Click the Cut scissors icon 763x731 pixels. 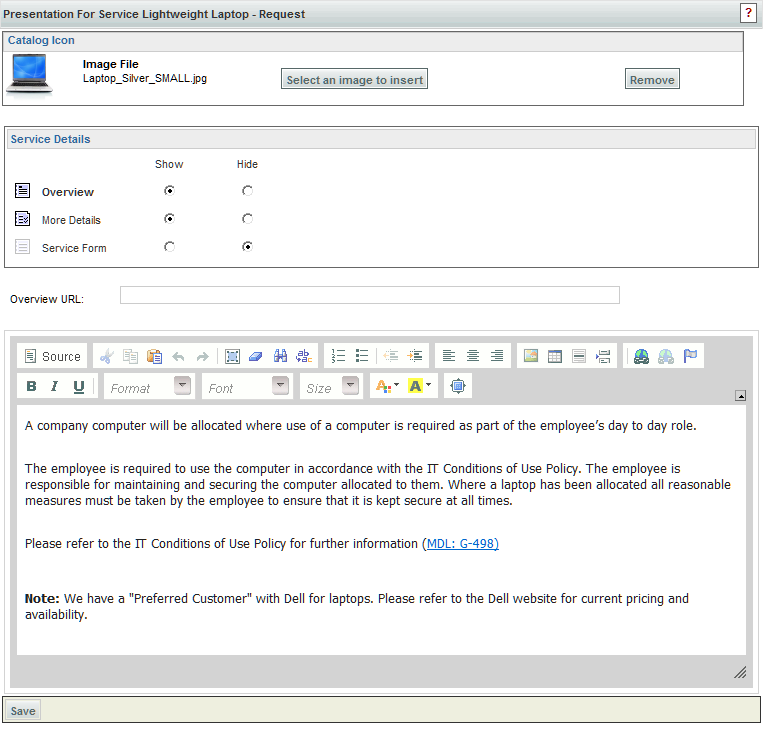pos(107,356)
